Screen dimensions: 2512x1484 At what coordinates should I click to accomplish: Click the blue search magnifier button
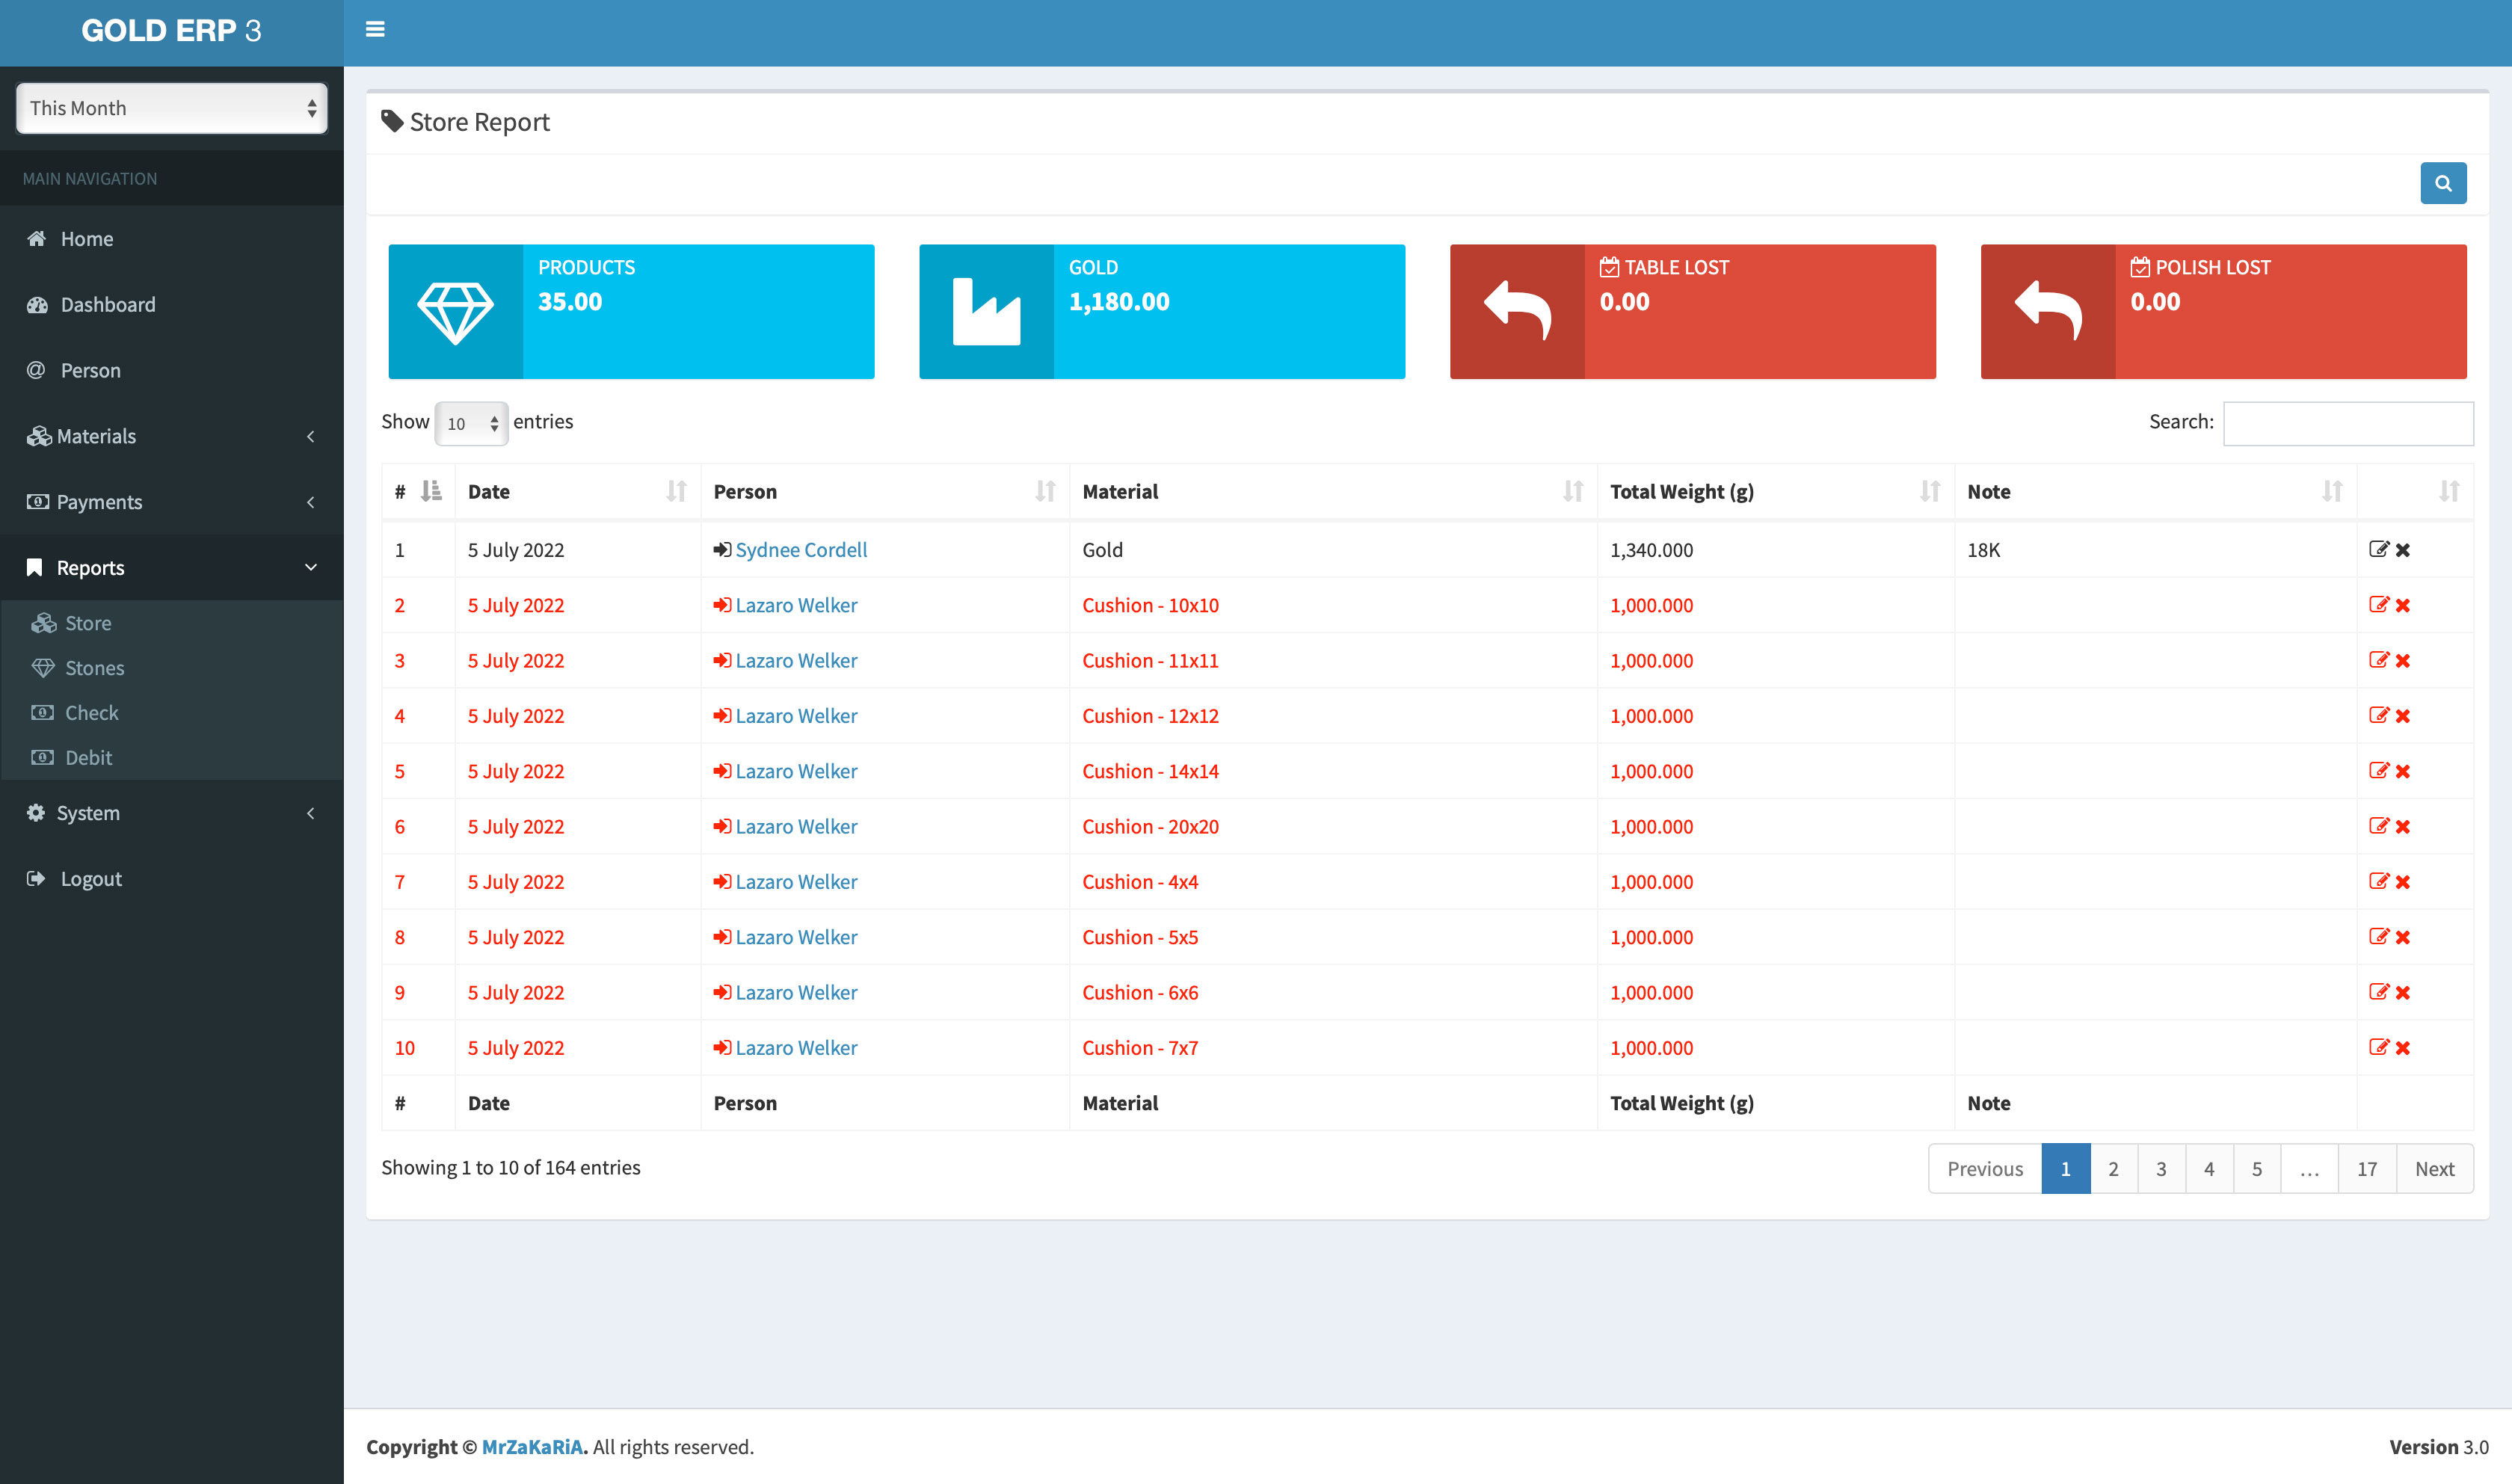(x=2442, y=183)
